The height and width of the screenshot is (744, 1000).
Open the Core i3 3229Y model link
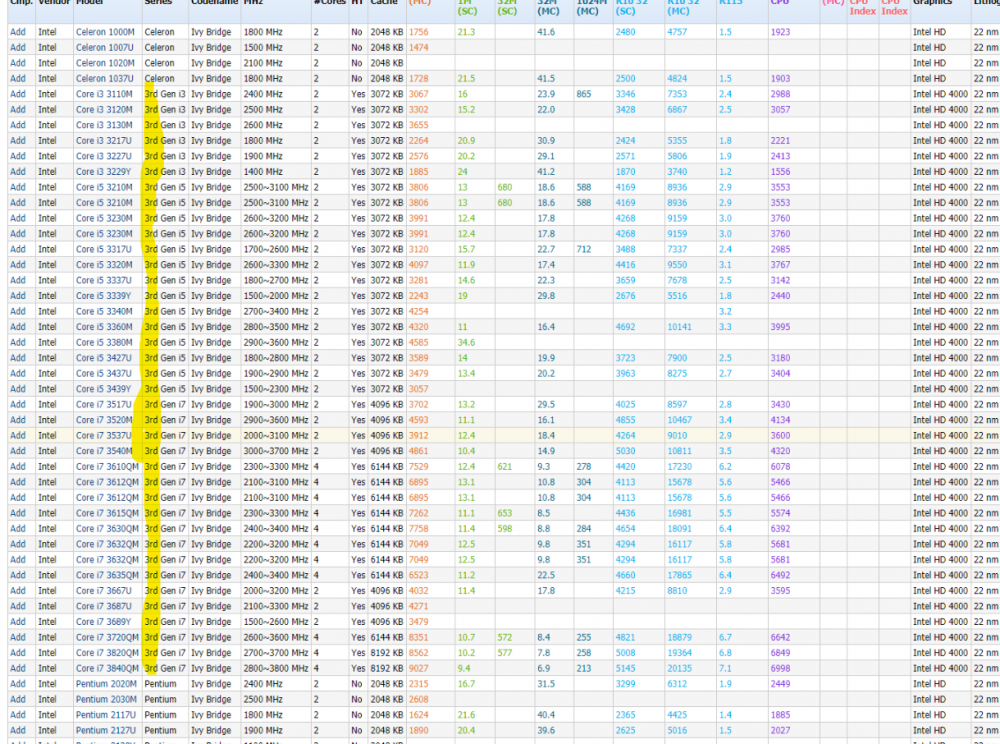(x=104, y=171)
